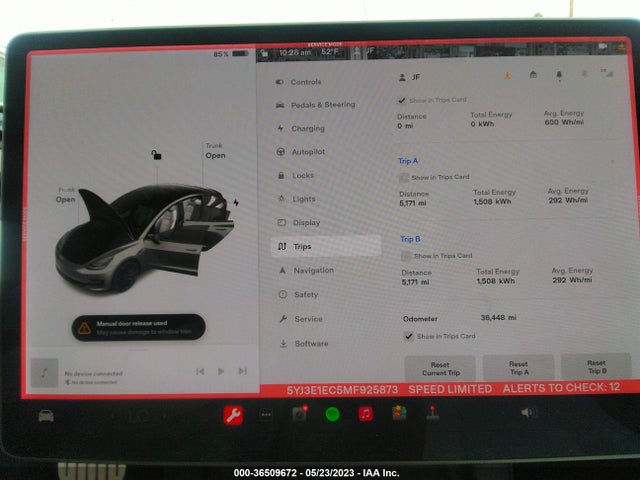Toggle odometer Show in Trips Card
640x480 pixels.
[x=408, y=336]
